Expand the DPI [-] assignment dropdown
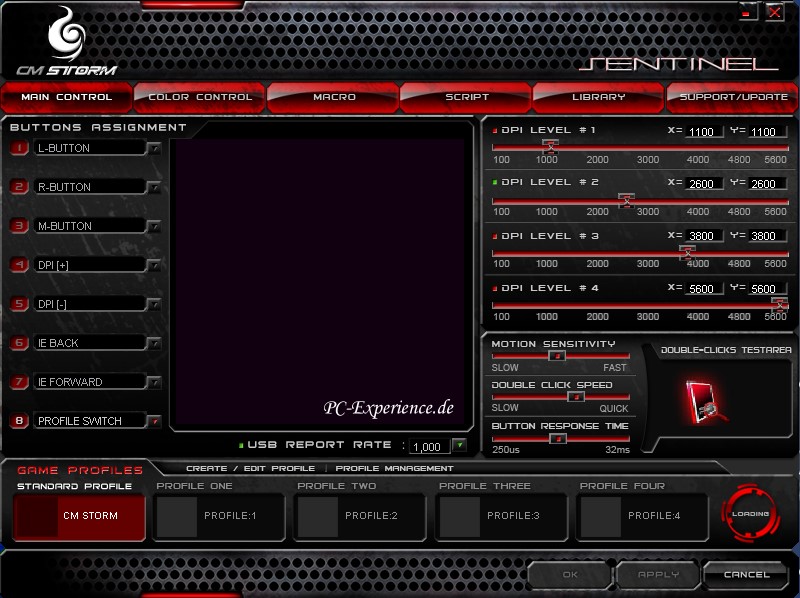The height and width of the screenshot is (598, 800). pyautogui.click(x=154, y=305)
